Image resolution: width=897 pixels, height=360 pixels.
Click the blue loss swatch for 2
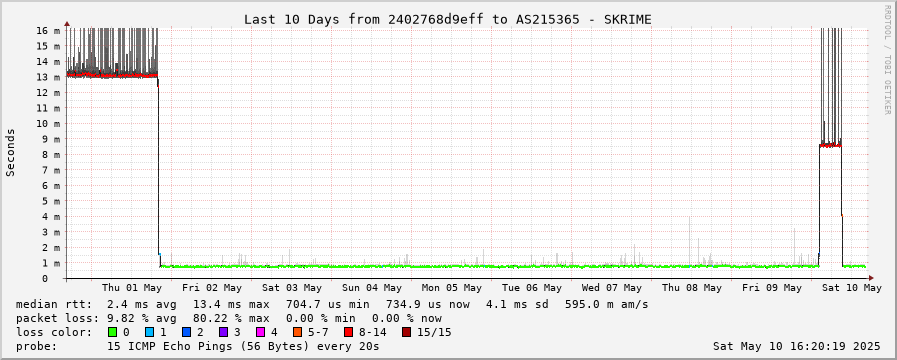[185, 332]
